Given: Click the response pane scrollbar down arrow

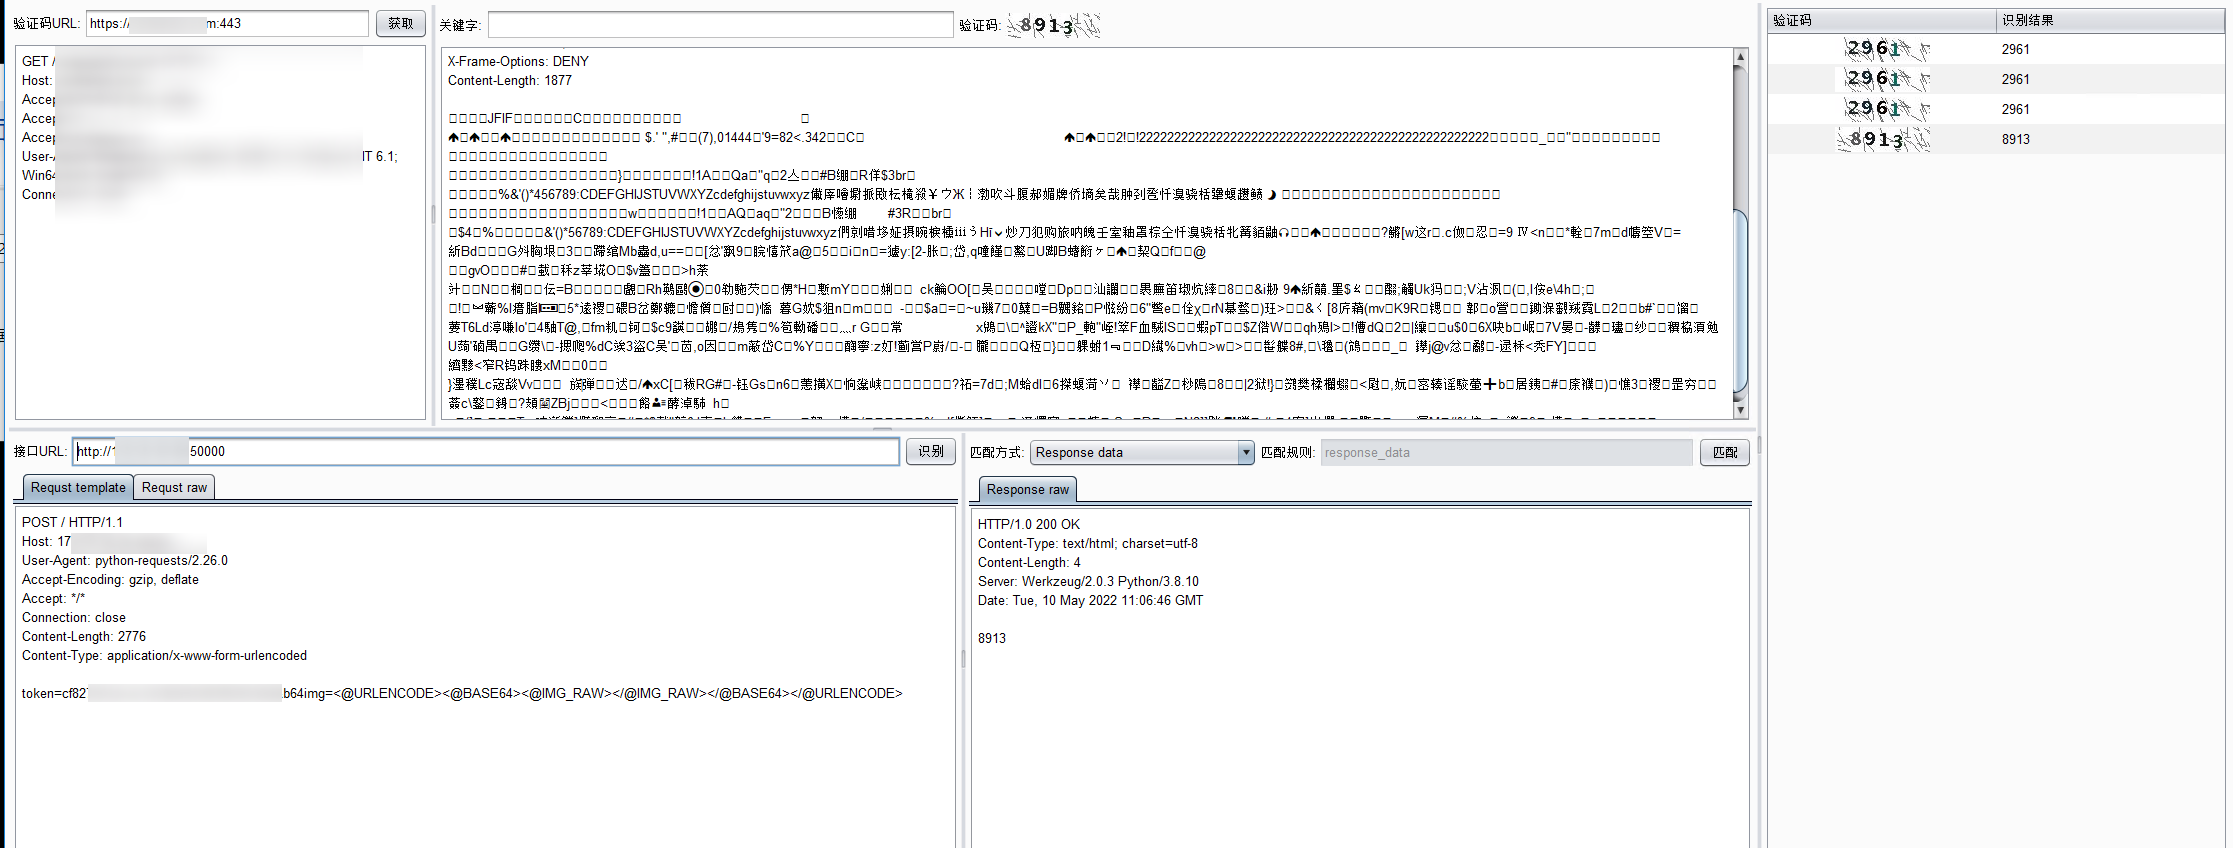Looking at the screenshot, I should click(x=1740, y=409).
